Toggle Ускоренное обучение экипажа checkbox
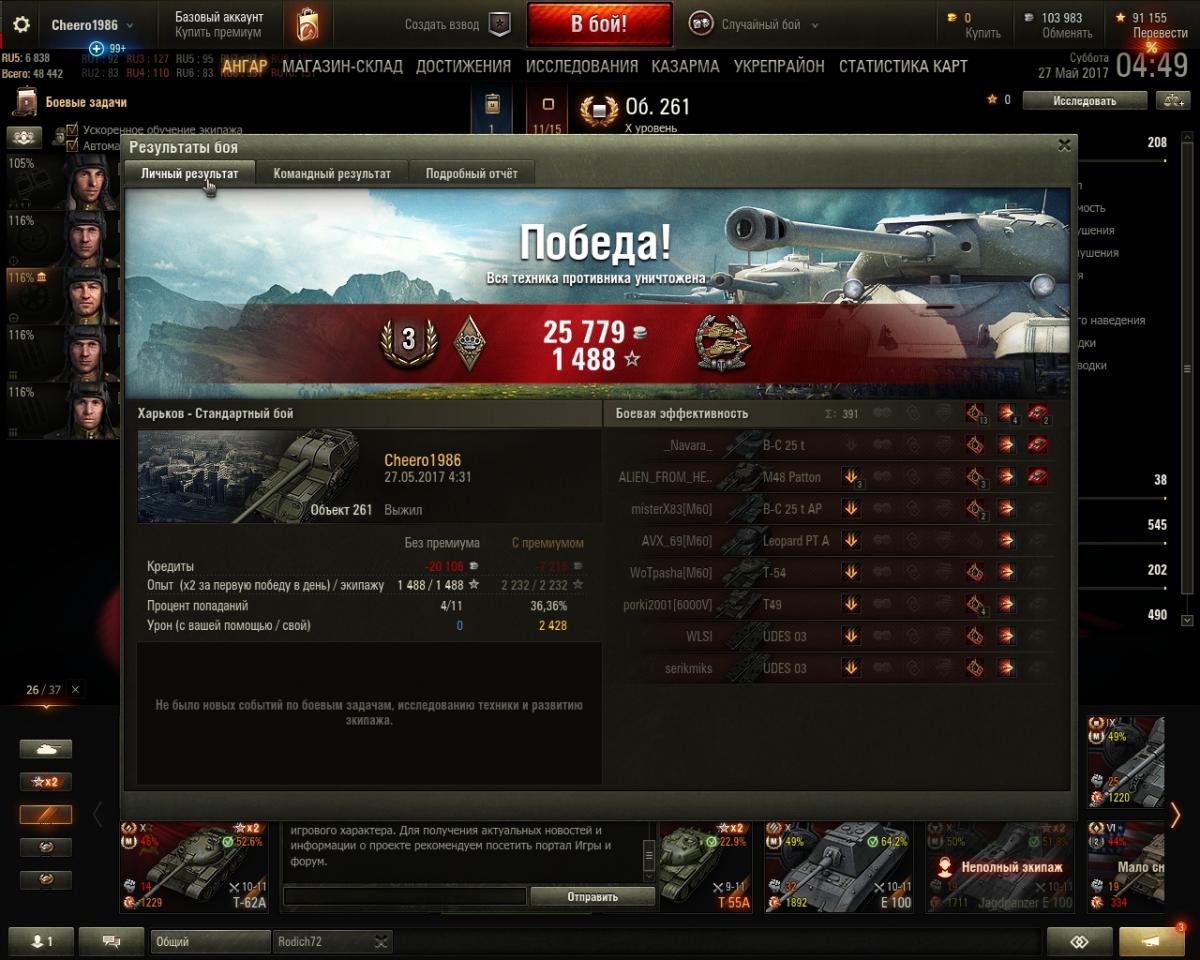 pyautogui.click(x=72, y=130)
